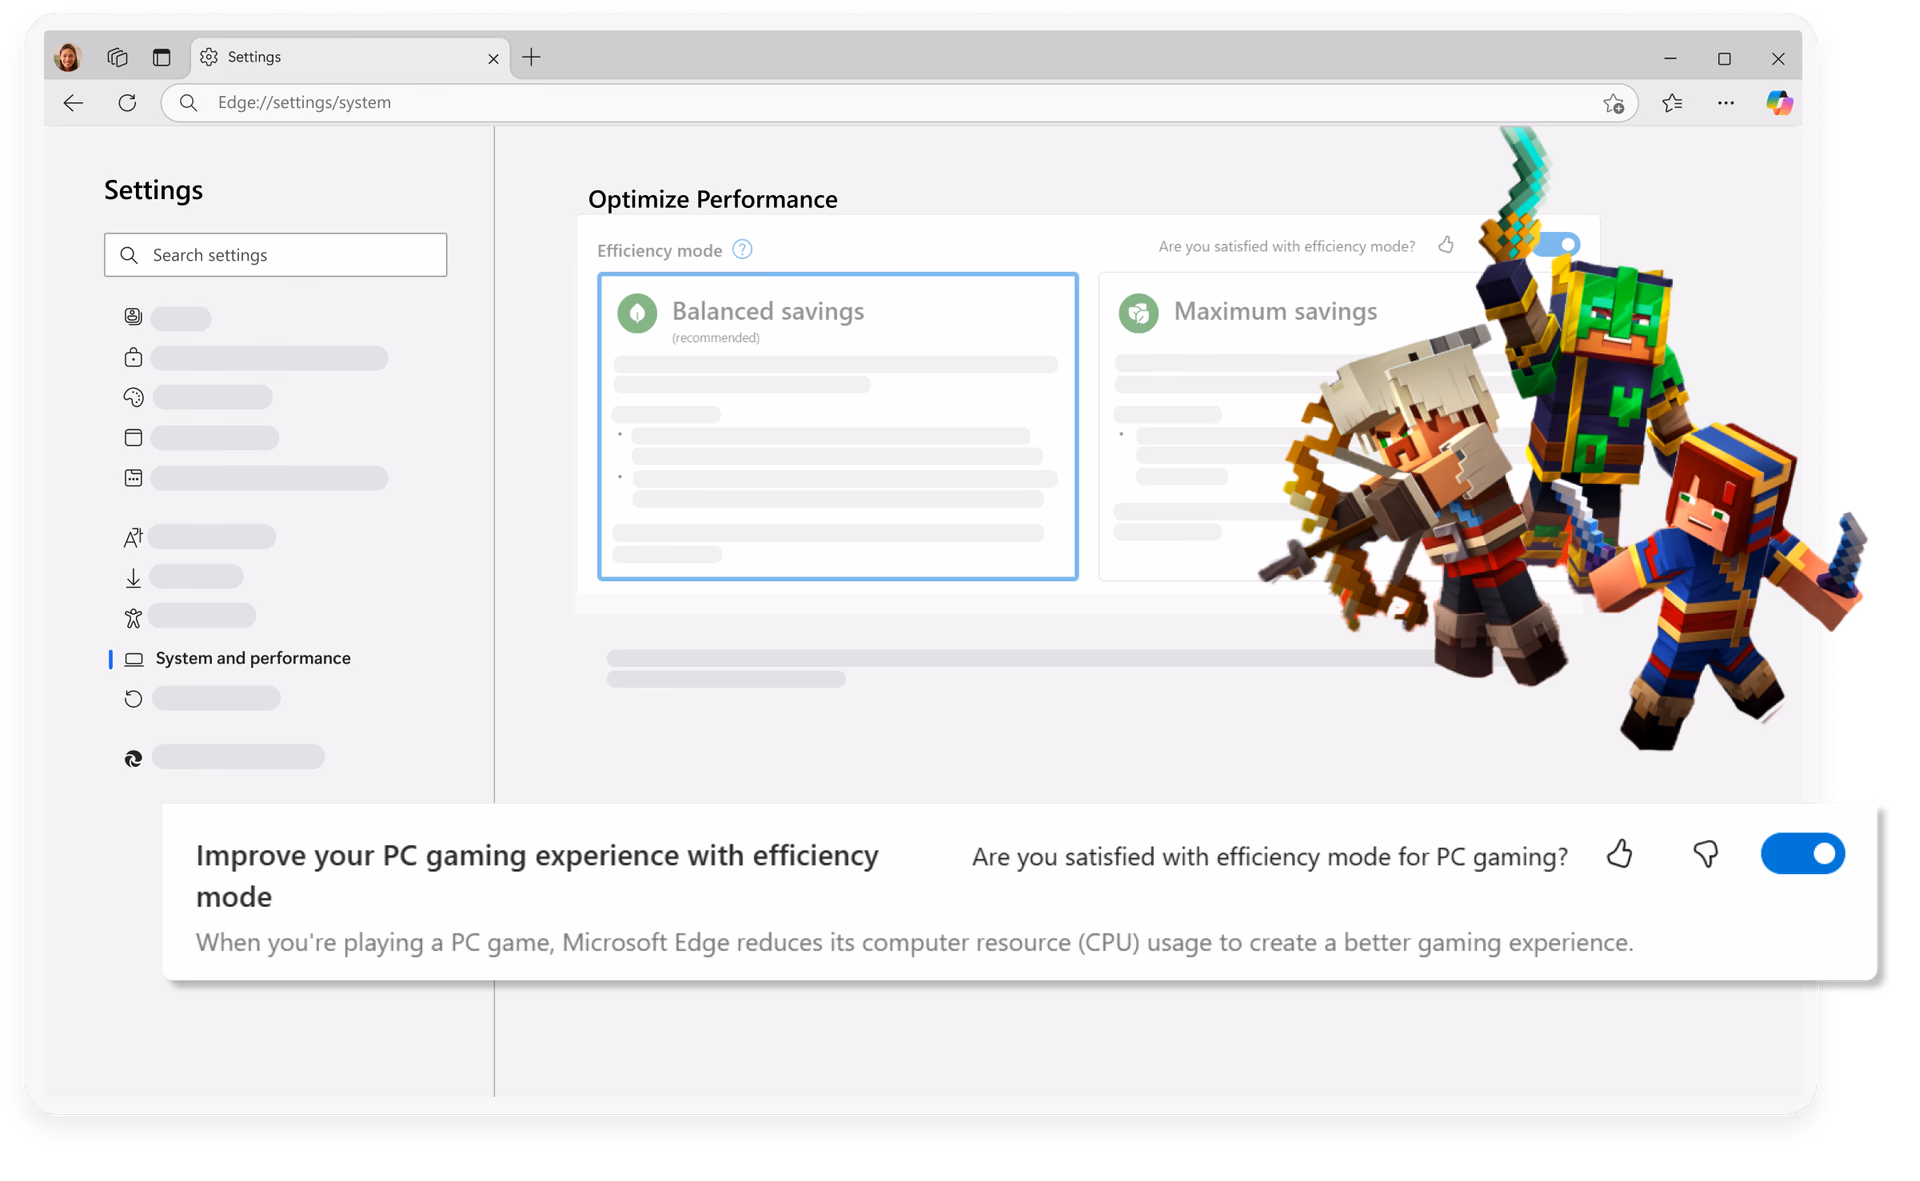
Task: Click the Settings heading in sidebar
Action: click(153, 190)
